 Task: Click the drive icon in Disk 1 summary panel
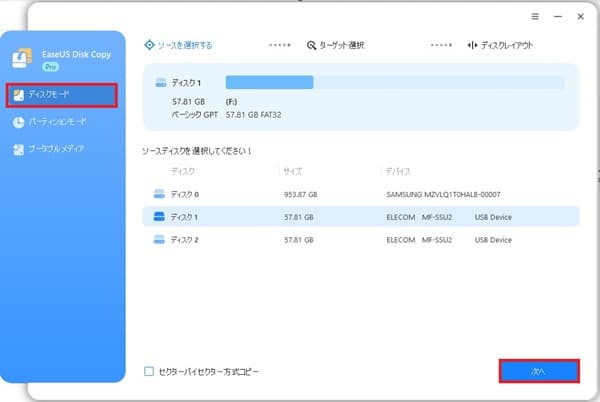click(161, 82)
